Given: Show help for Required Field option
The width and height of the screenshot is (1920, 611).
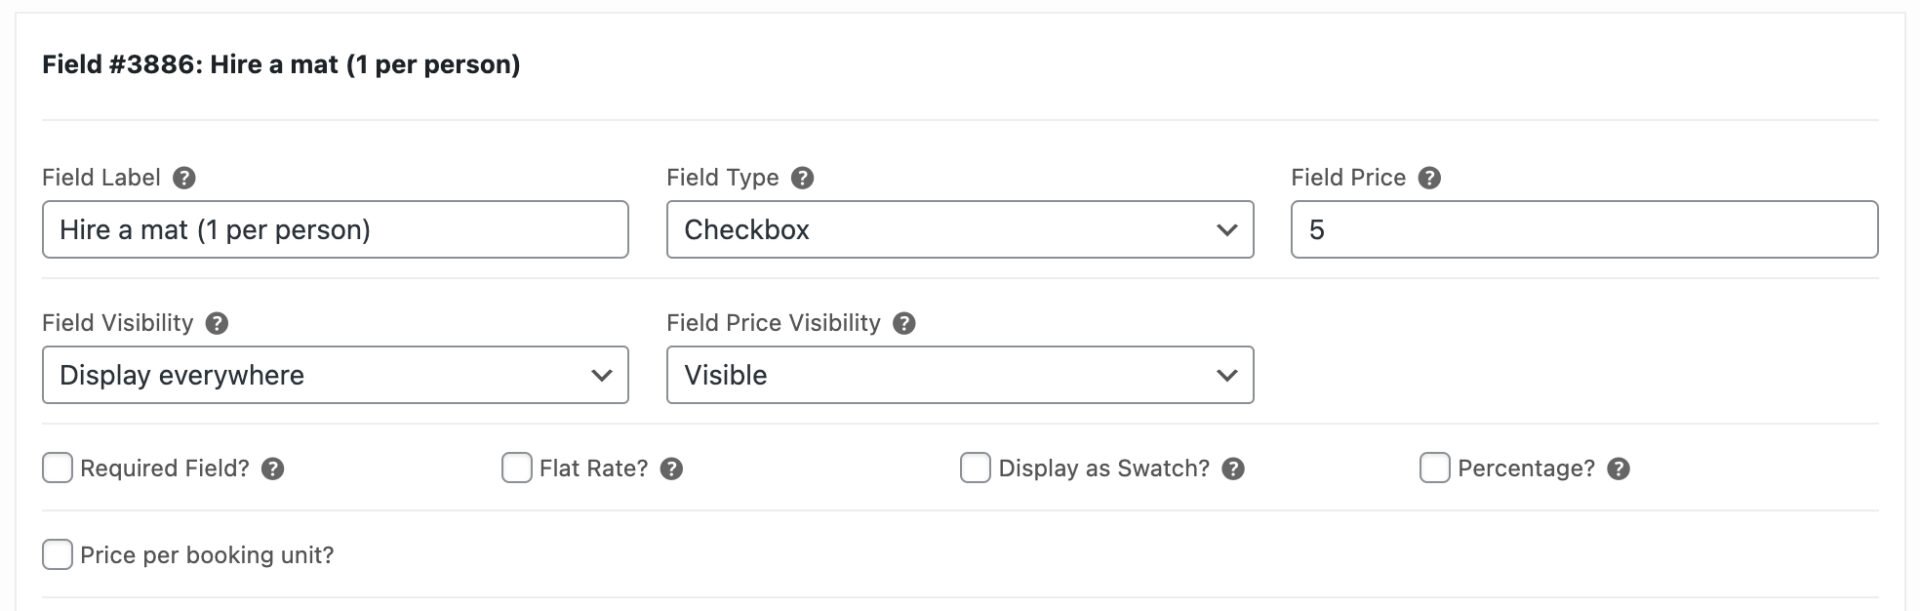Looking at the screenshot, I should pos(273,469).
